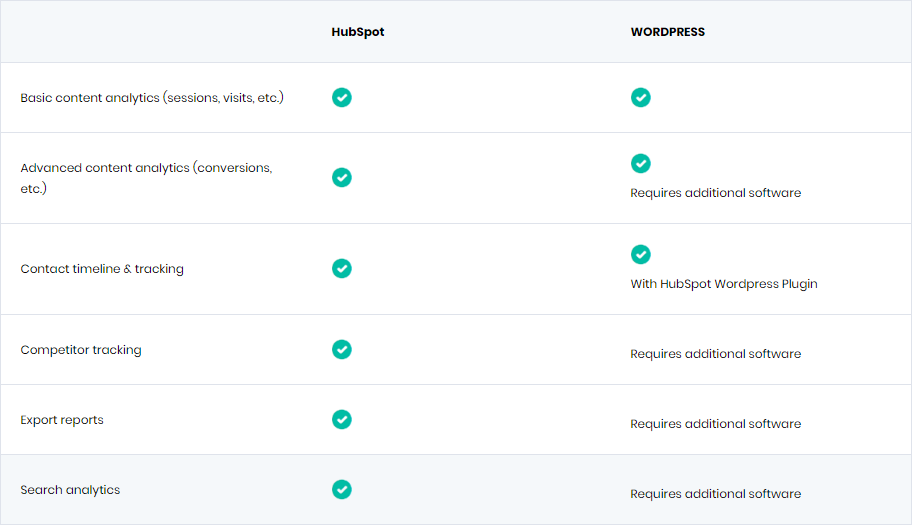Click the Export reports row label
This screenshot has width=912, height=525.
[62, 420]
